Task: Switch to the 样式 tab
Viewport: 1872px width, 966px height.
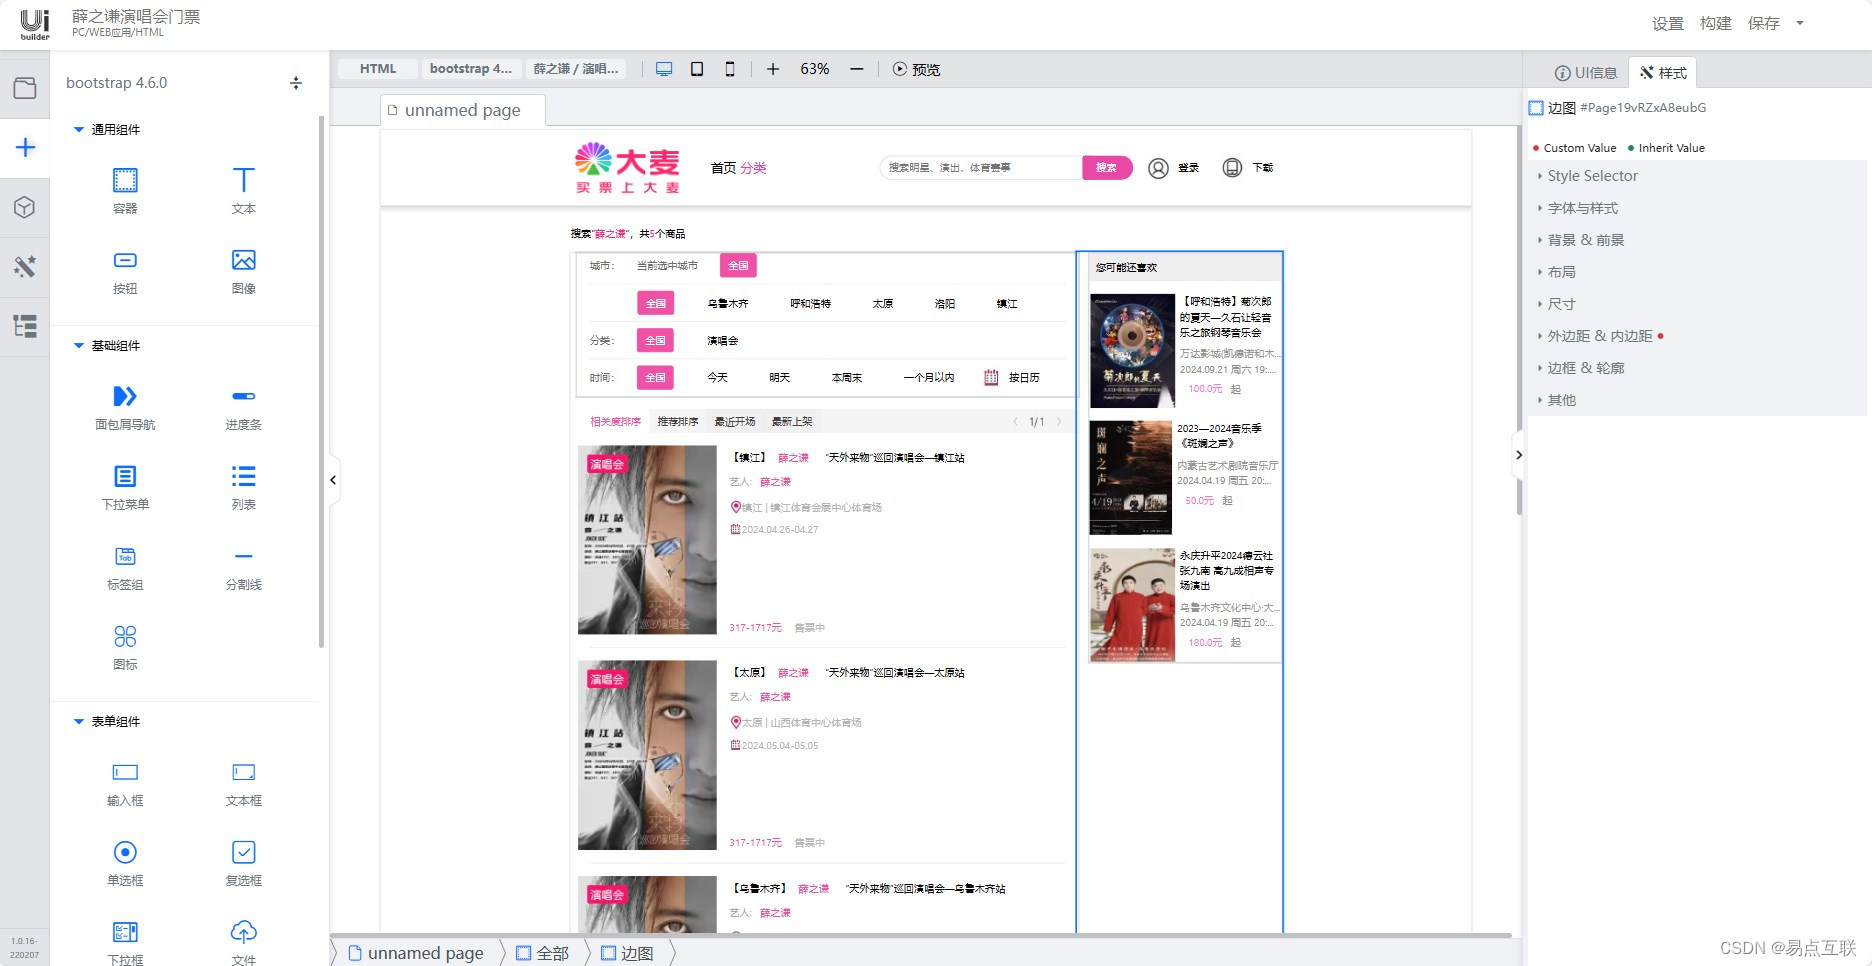Action: pos(1663,73)
